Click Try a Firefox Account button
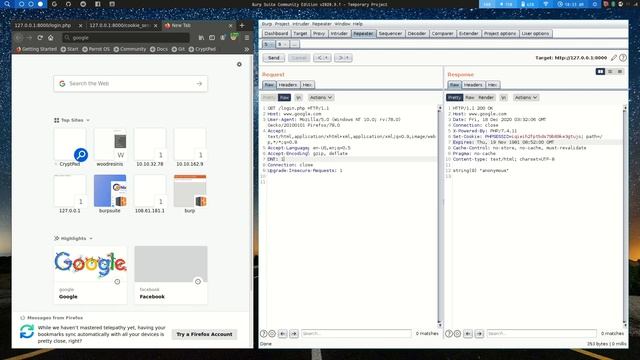 pos(204,334)
